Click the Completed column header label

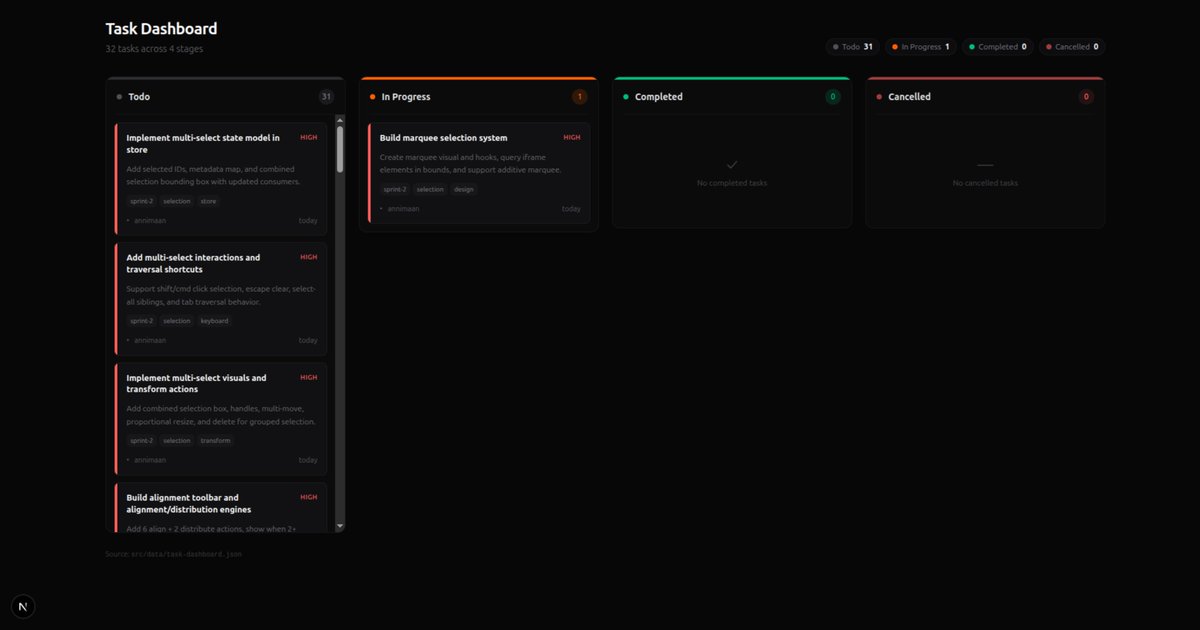(659, 97)
